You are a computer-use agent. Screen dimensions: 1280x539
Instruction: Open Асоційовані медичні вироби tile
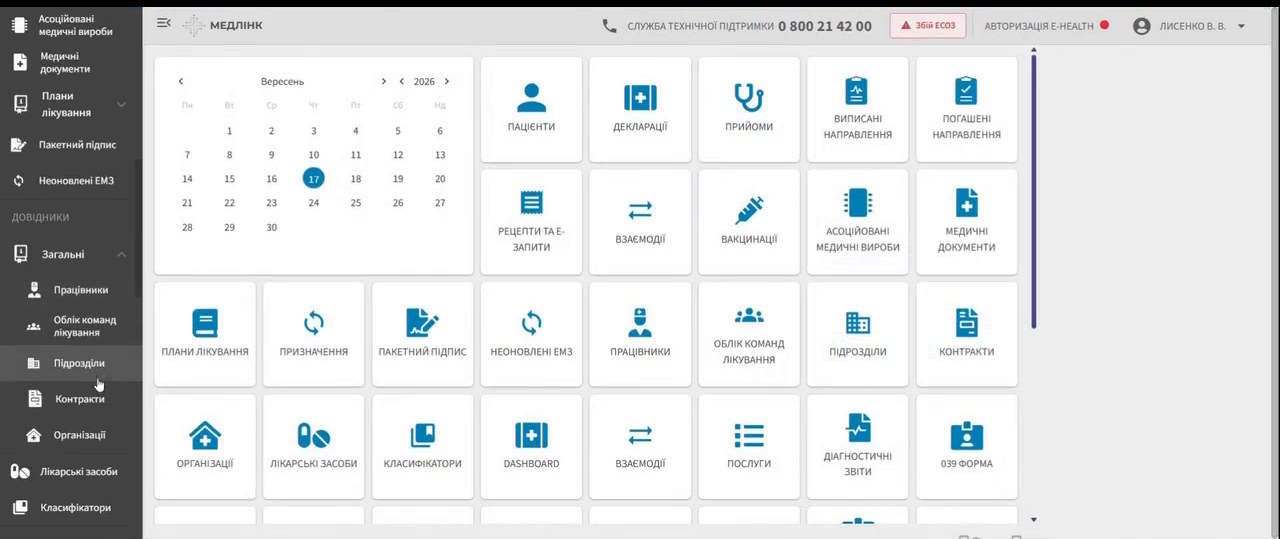(858, 222)
